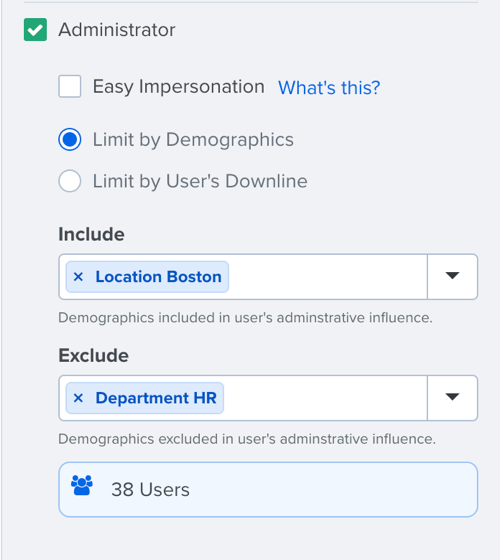Screen dimensions: 500x560
Task: Click the Limit by Demographics label
Action: [193, 140]
